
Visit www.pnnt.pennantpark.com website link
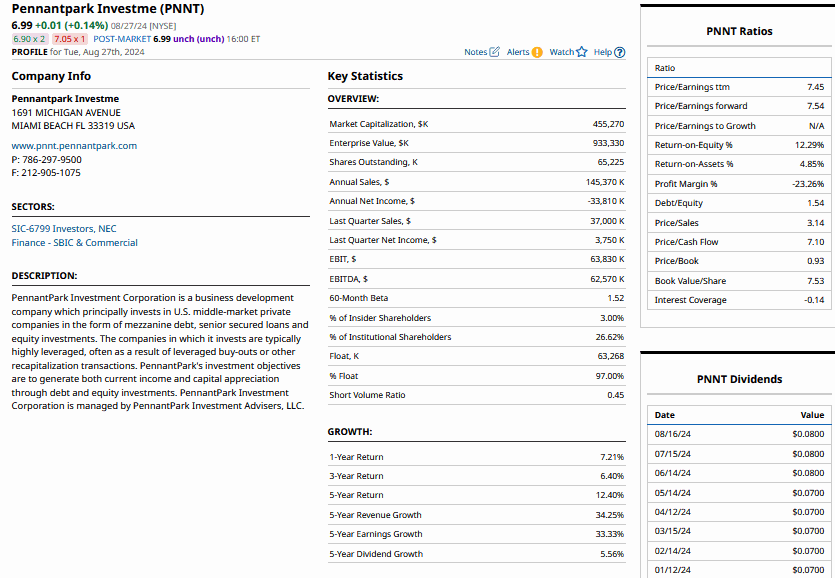pos(74,145)
